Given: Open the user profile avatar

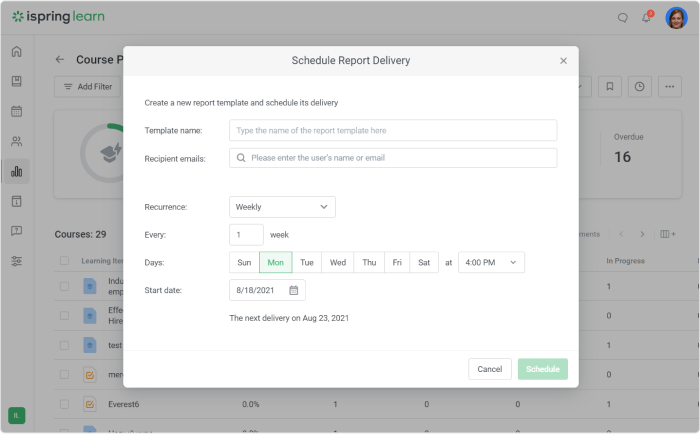Looking at the screenshot, I should click(x=676, y=18).
